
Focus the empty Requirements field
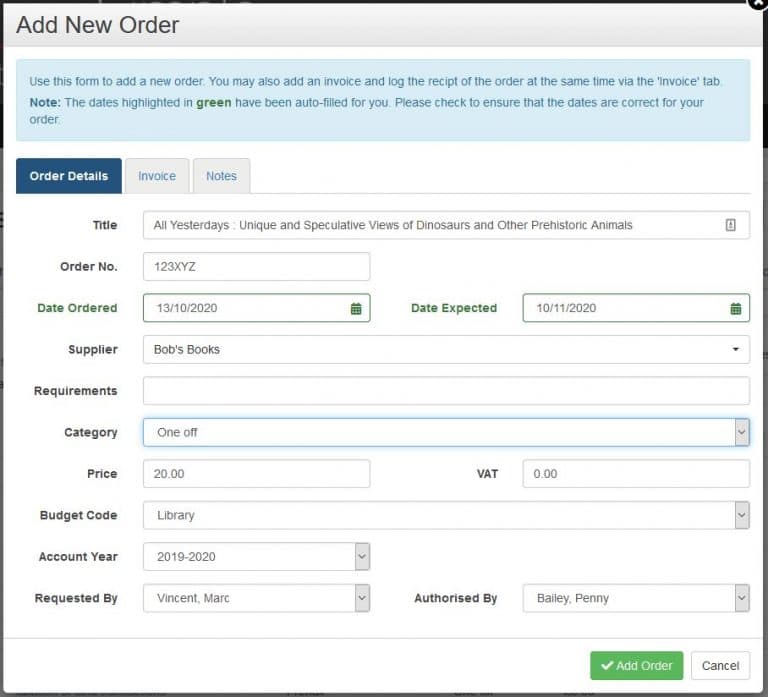[x=446, y=391]
